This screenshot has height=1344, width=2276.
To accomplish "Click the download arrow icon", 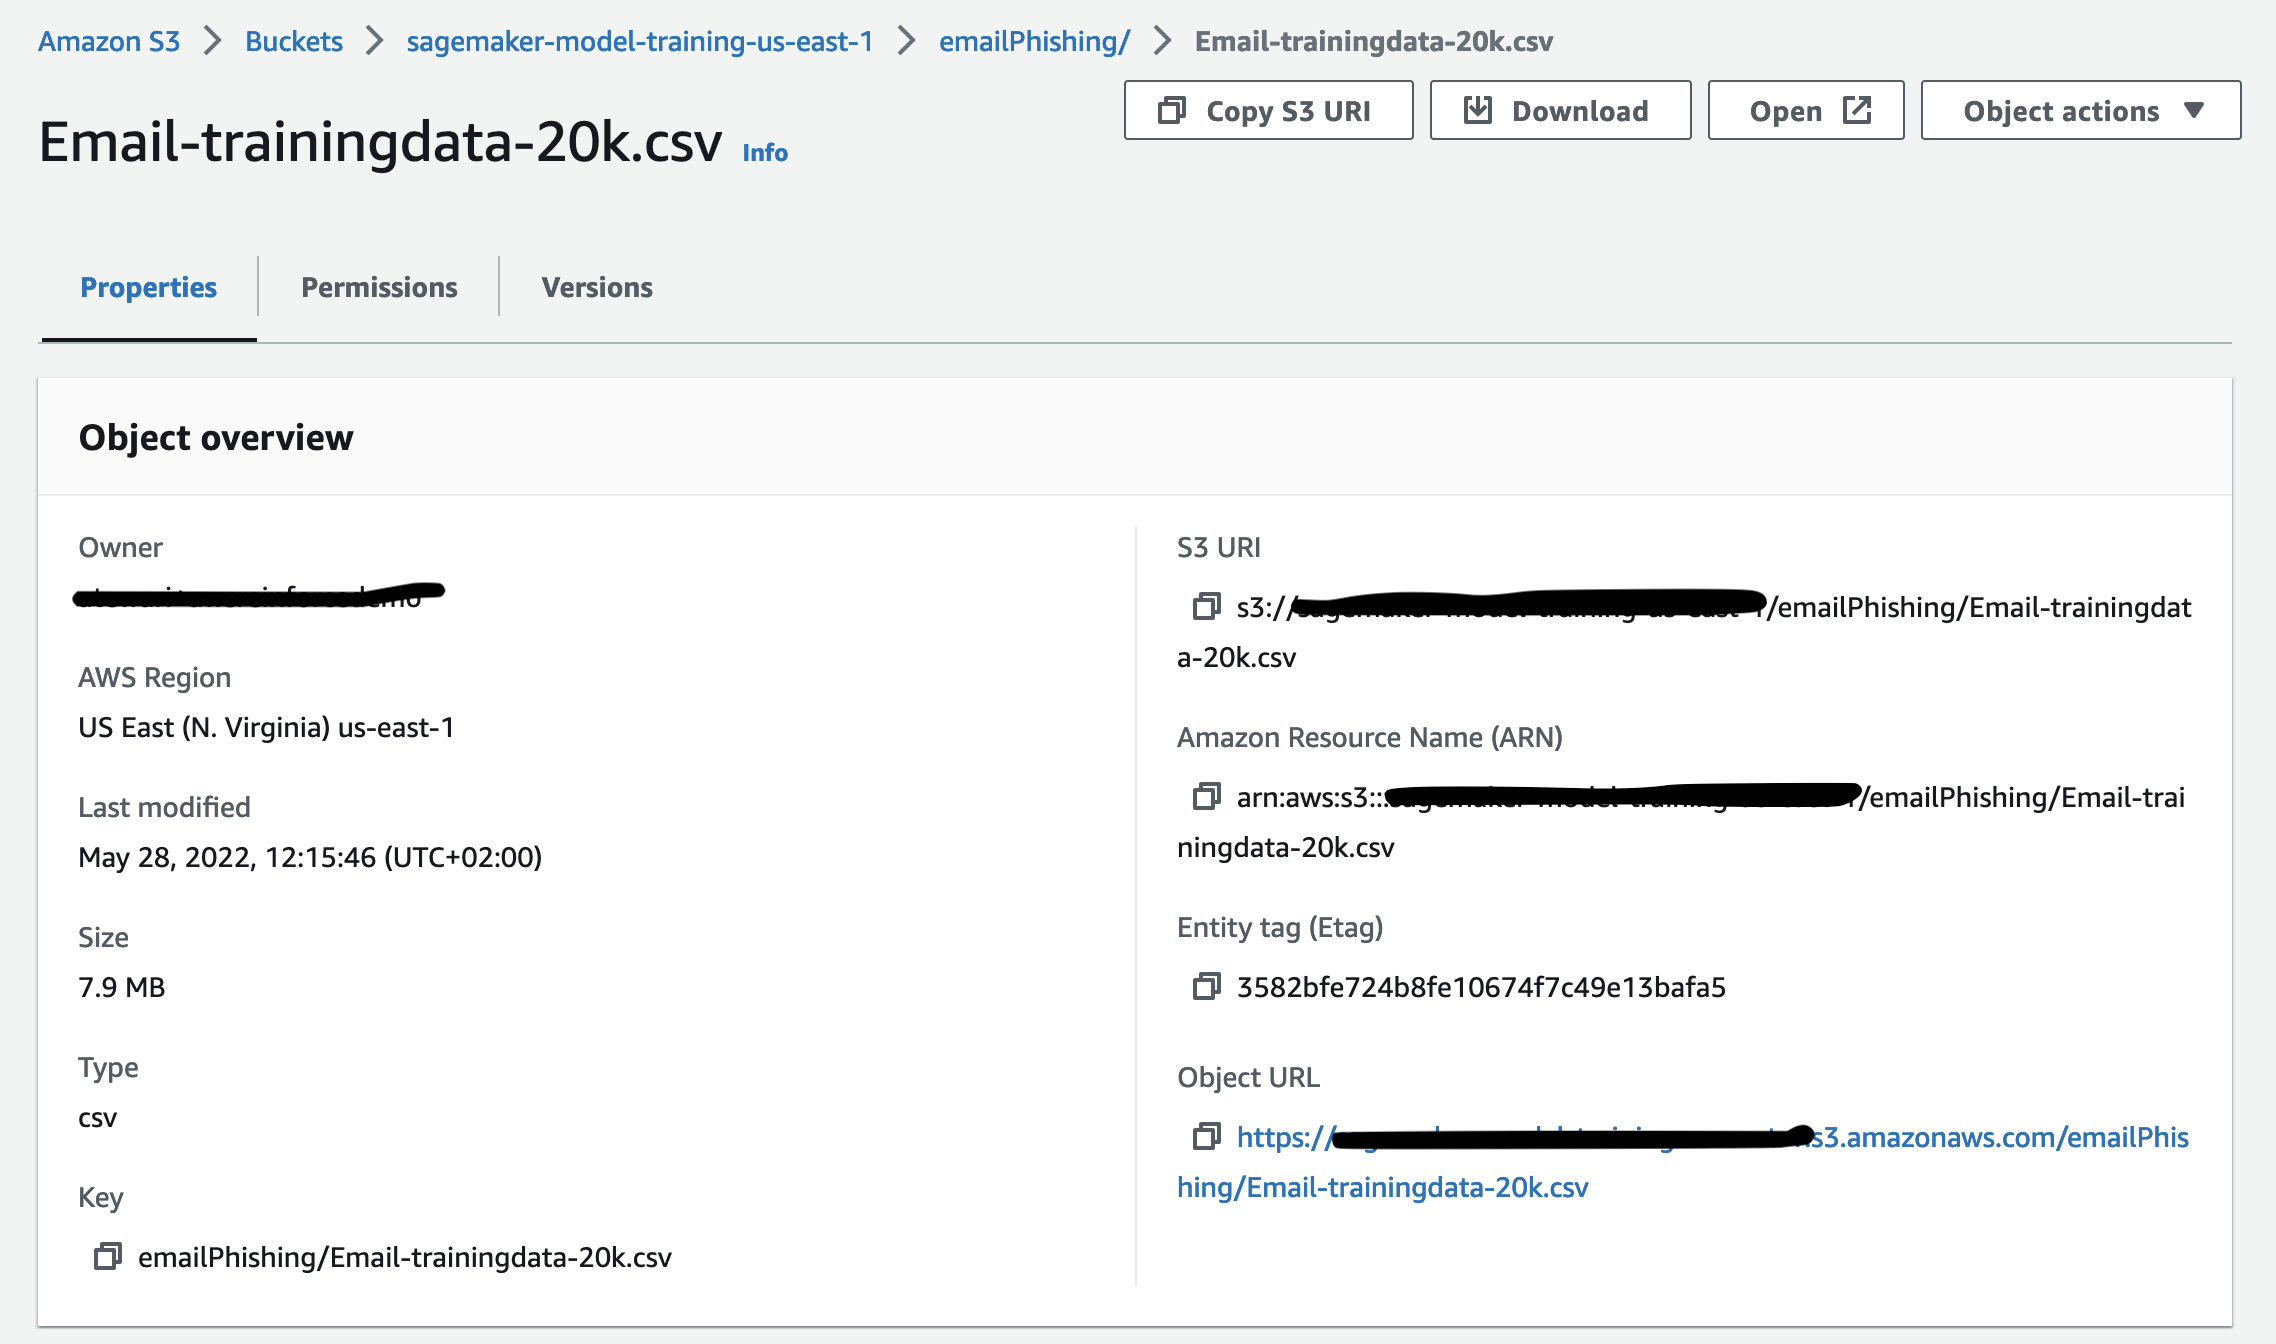I will [1477, 110].
